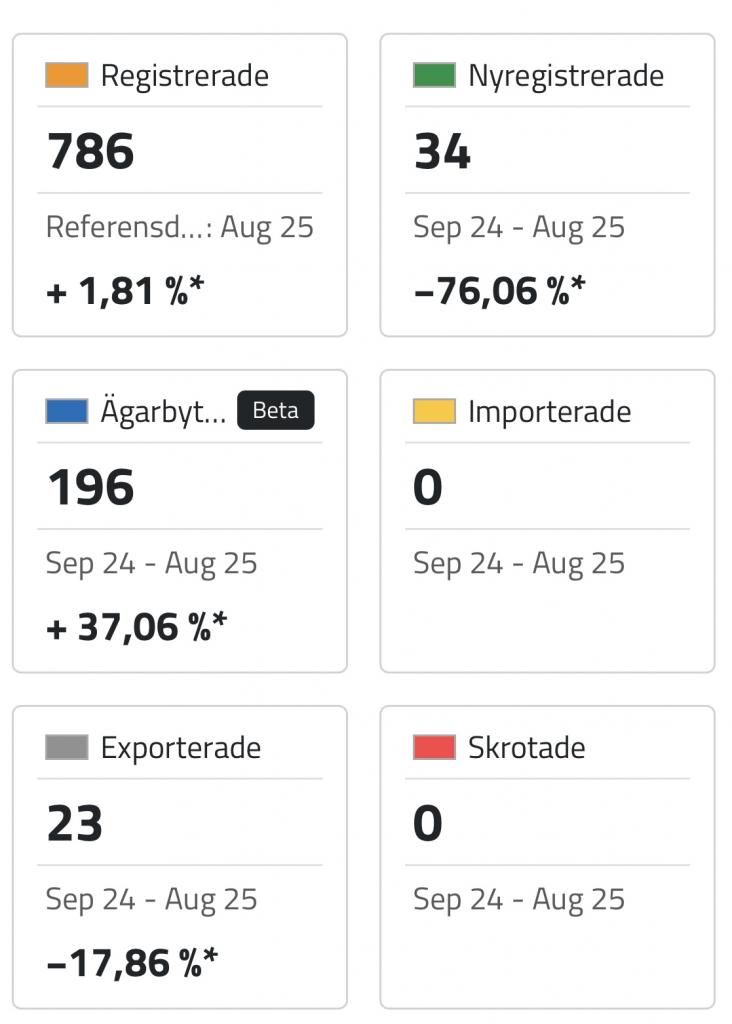Click the yellow Importerade color swatch
The image size is (732, 1024).
(x=434, y=411)
